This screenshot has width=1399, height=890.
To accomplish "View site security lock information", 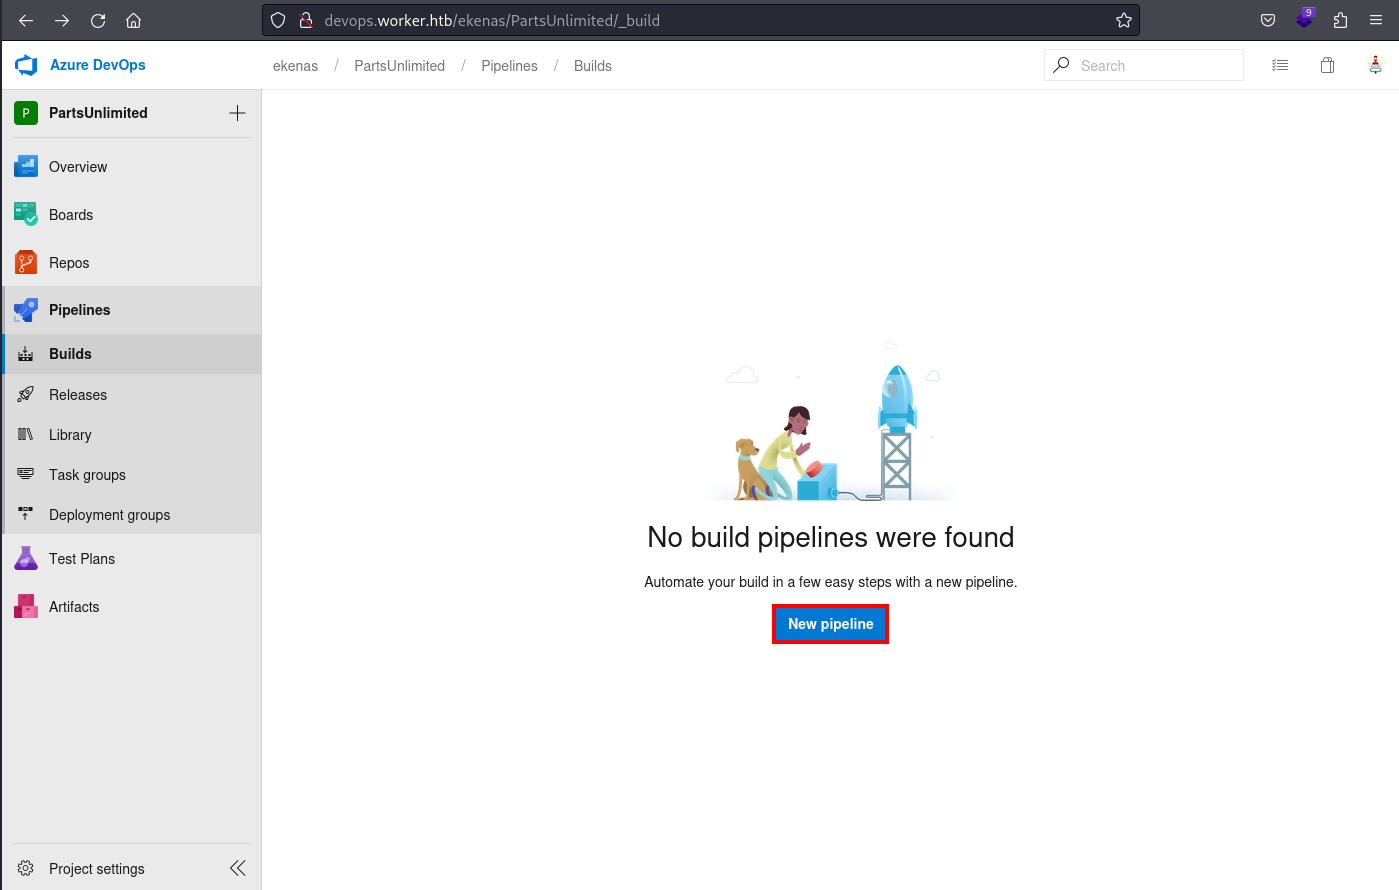I will tap(306, 20).
